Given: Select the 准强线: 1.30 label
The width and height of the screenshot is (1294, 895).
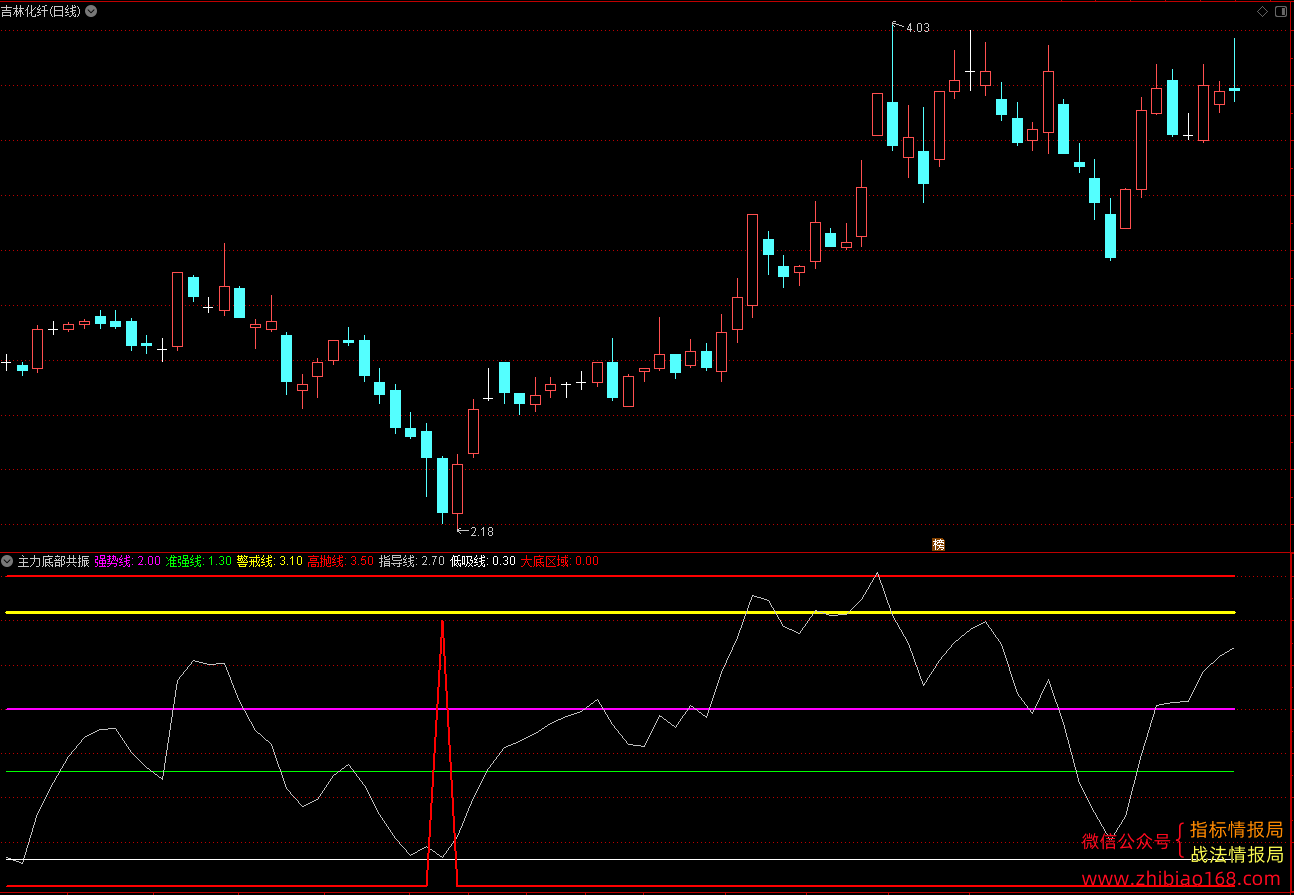Looking at the screenshot, I should [198, 561].
